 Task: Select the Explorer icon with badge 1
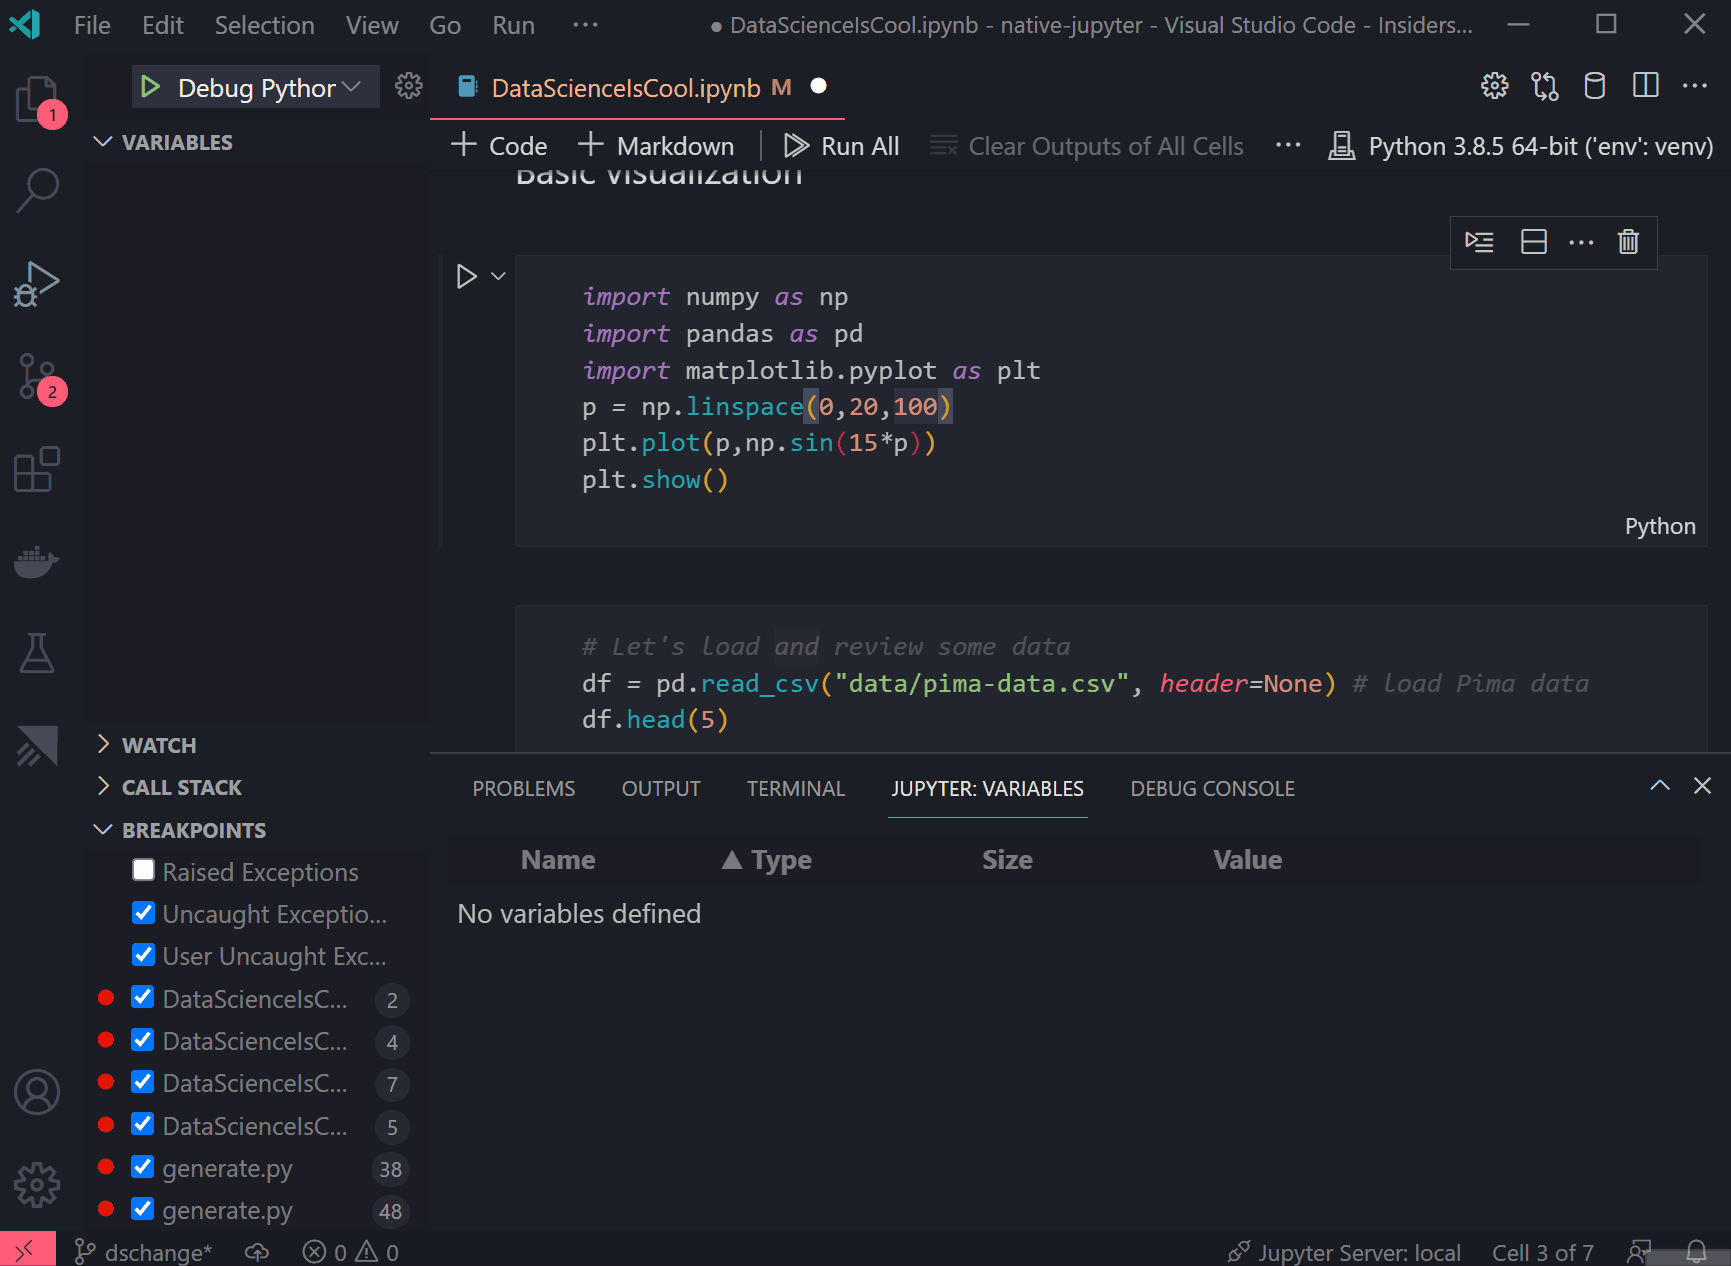pyautogui.click(x=37, y=99)
